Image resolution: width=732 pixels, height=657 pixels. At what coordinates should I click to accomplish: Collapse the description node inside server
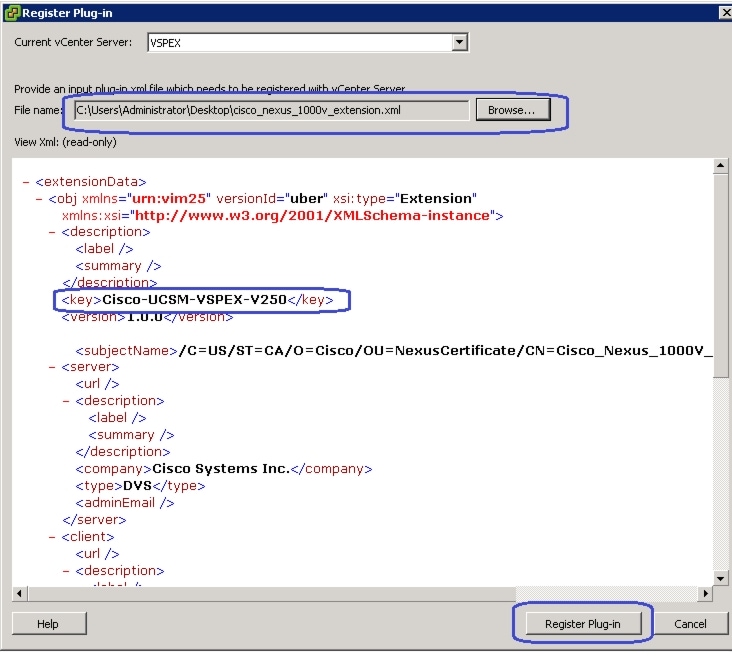(x=66, y=401)
